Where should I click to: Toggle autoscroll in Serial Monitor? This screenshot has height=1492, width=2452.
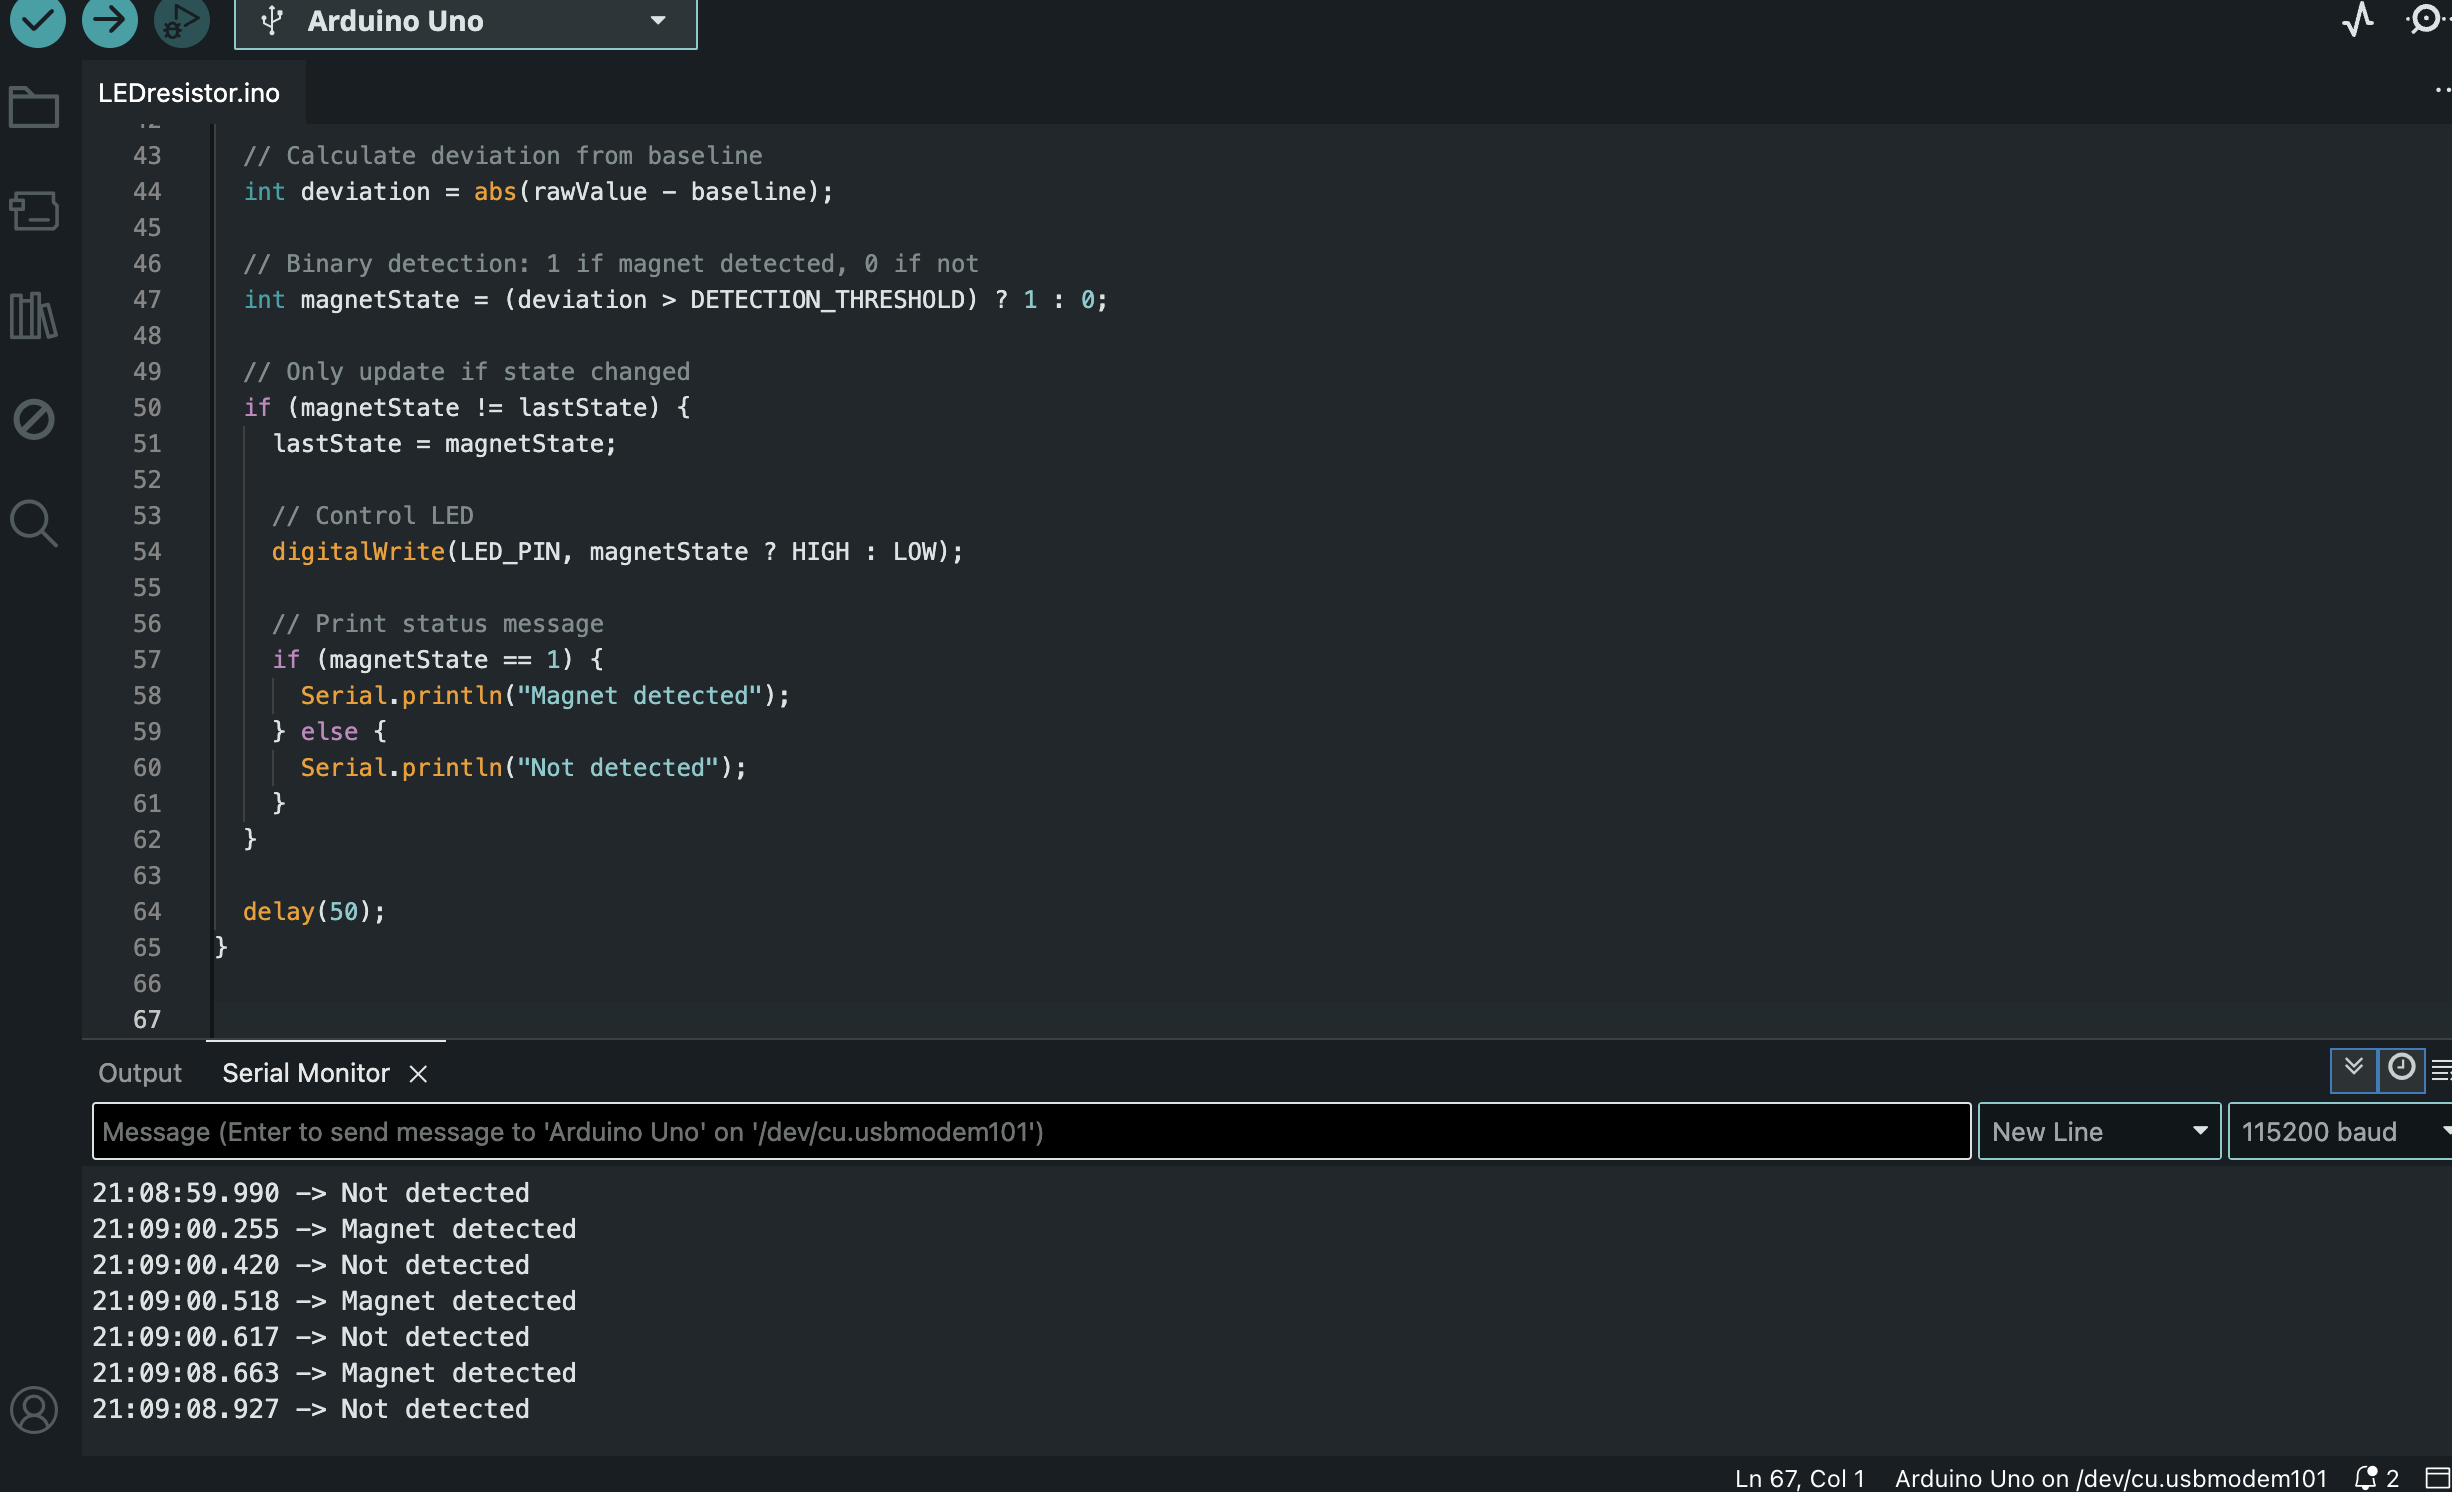(x=2353, y=1068)
